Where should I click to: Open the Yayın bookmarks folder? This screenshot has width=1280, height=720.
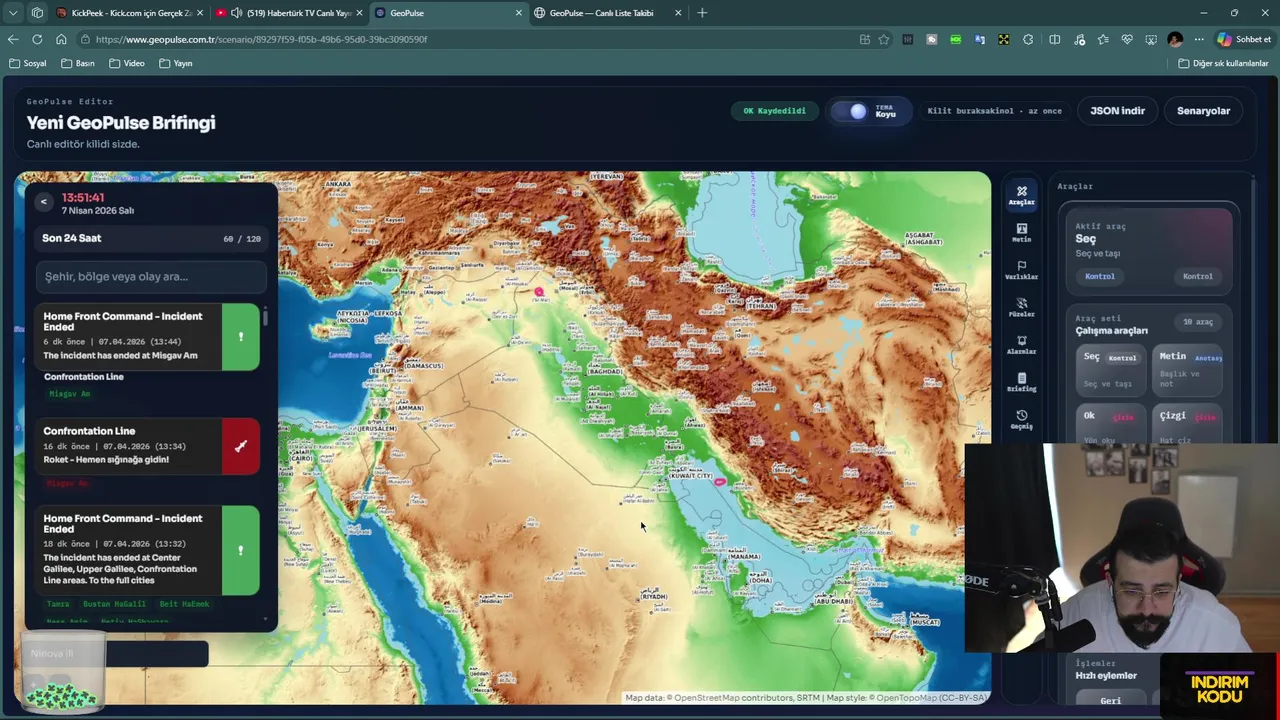tap(176, 63)
